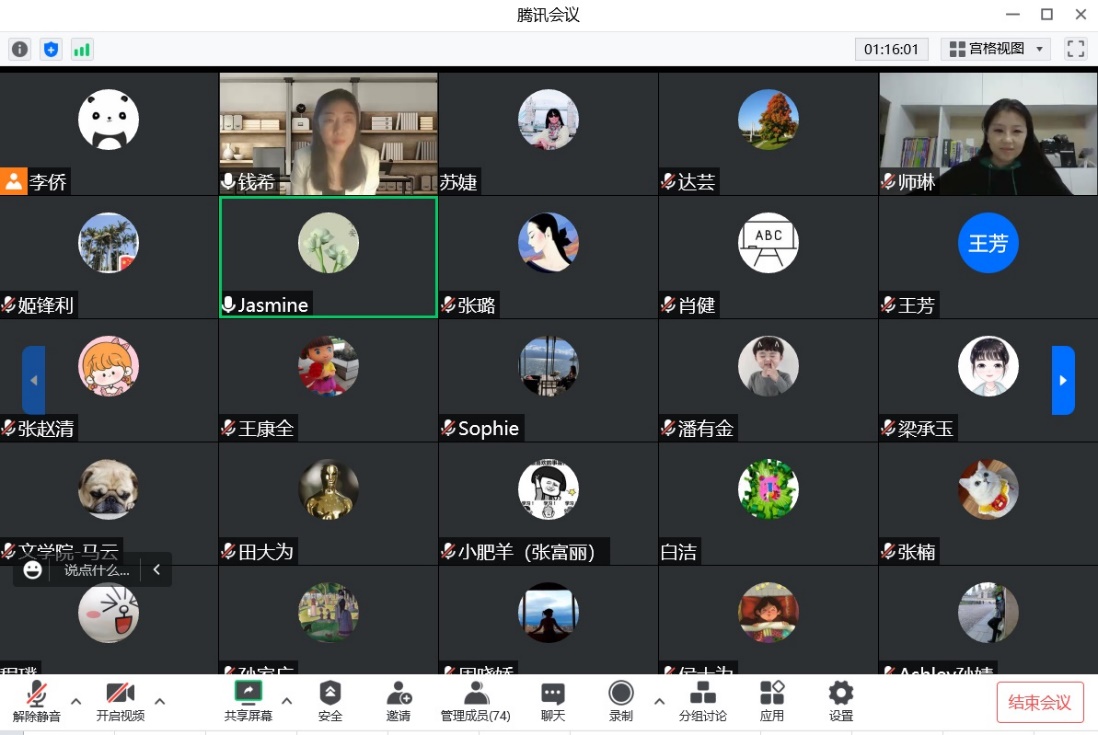The height and width of the screenshot is (735, 1098).
Task: Enter full screen mode
Action: (x=1076, y=49)
